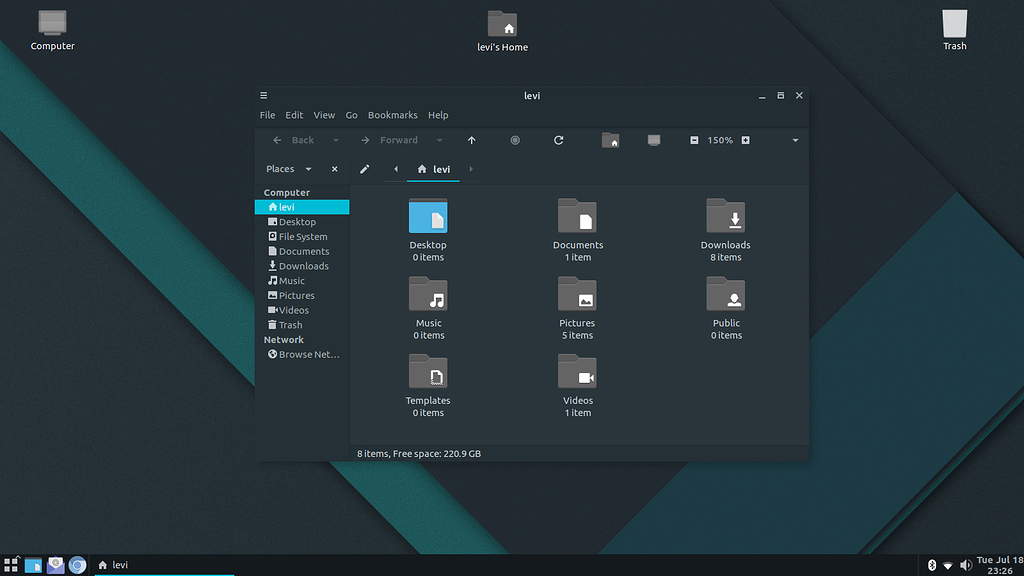Close the Places sidebar pane
The width and height of the screenshot is (1024, 576).
coord(335,169)
